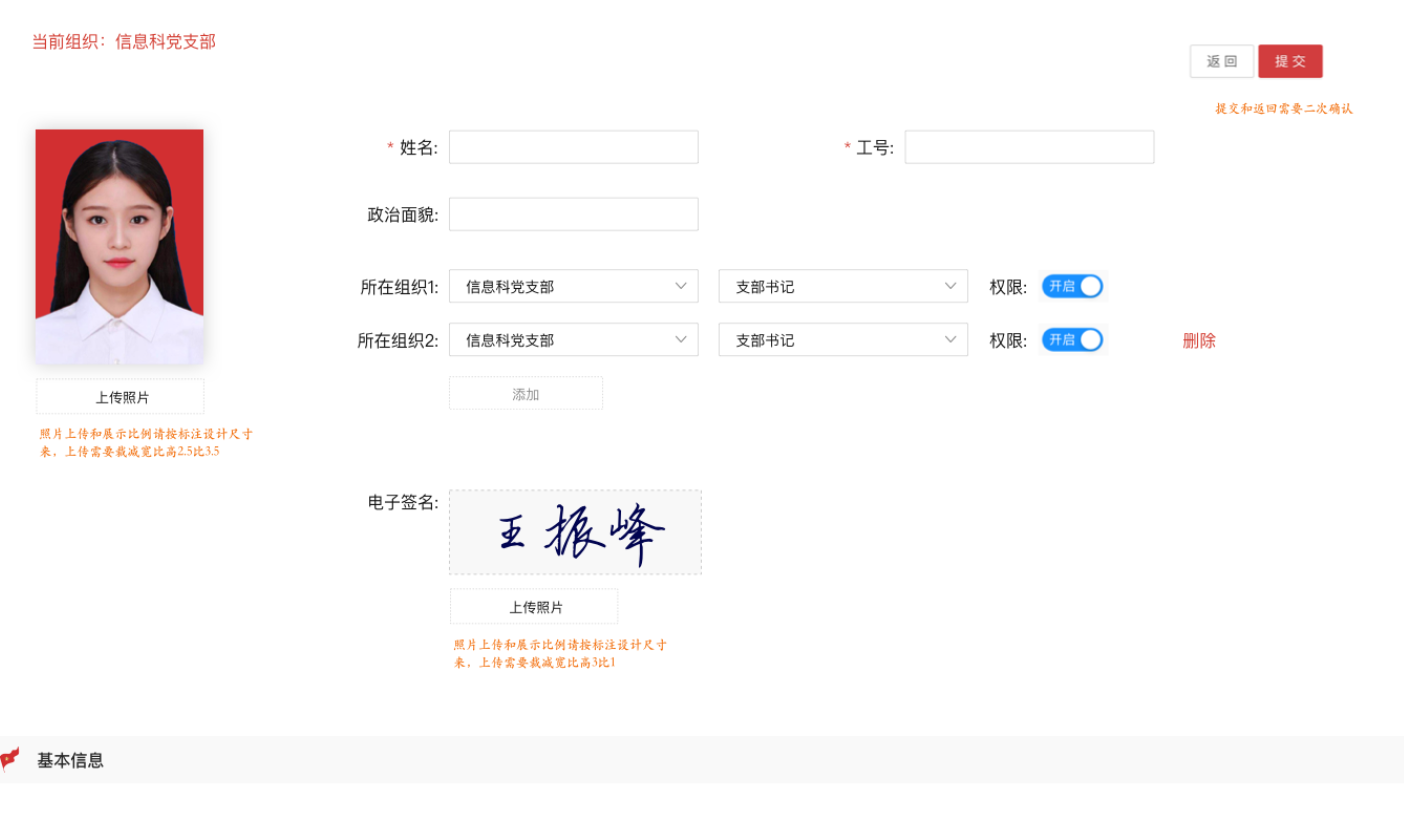
Task: Click the 提交和返回需要二次确认 note
Action: click(1284, 108)
